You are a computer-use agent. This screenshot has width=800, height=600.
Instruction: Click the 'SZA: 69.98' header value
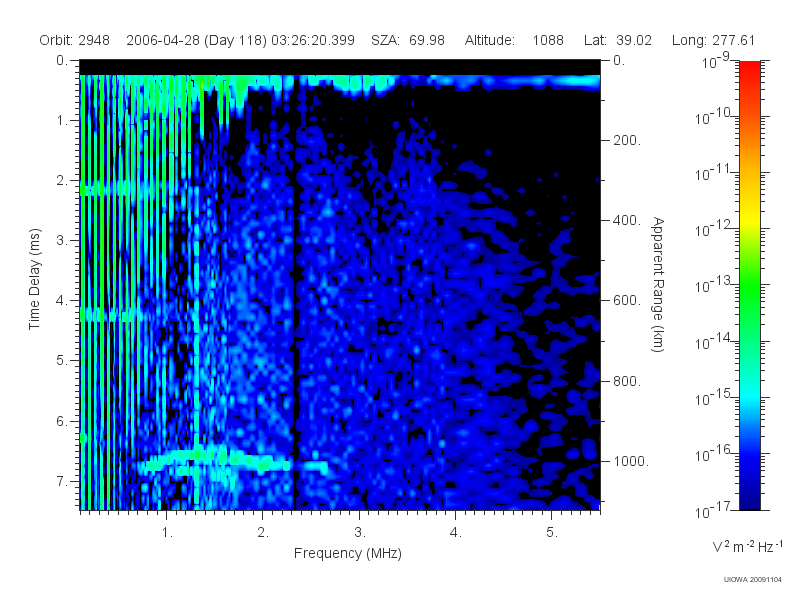(408, 40)
